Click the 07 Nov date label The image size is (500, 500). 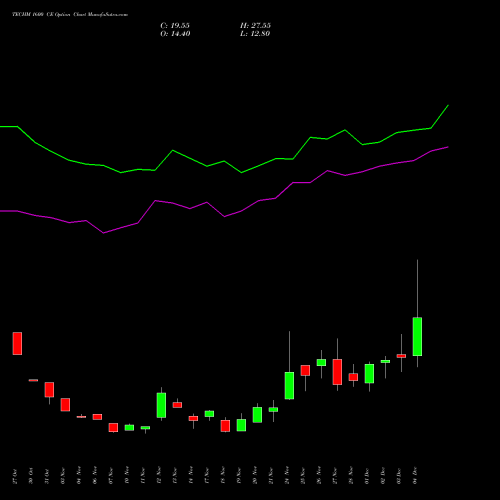(x=111, y=476)
